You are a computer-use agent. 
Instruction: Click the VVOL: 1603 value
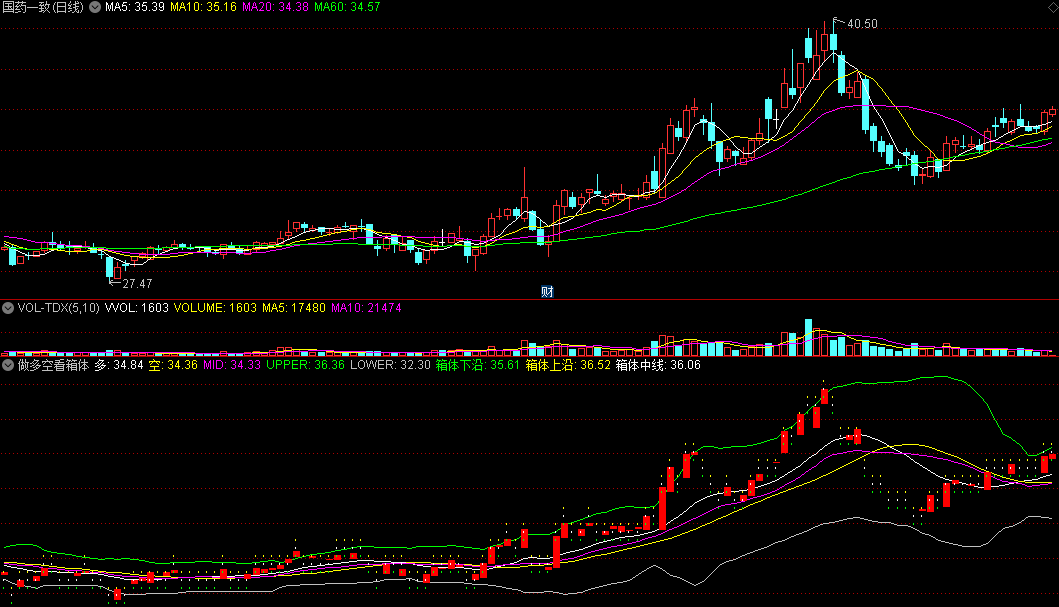coord(136,308)
